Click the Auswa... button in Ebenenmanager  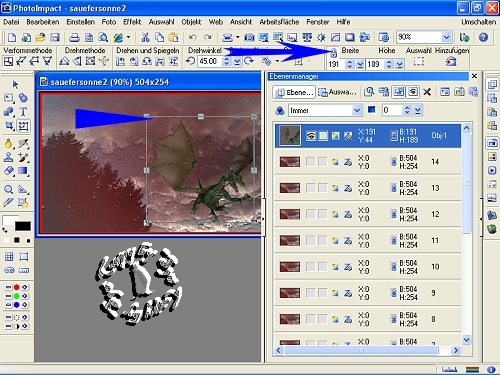tap(337, 92)
